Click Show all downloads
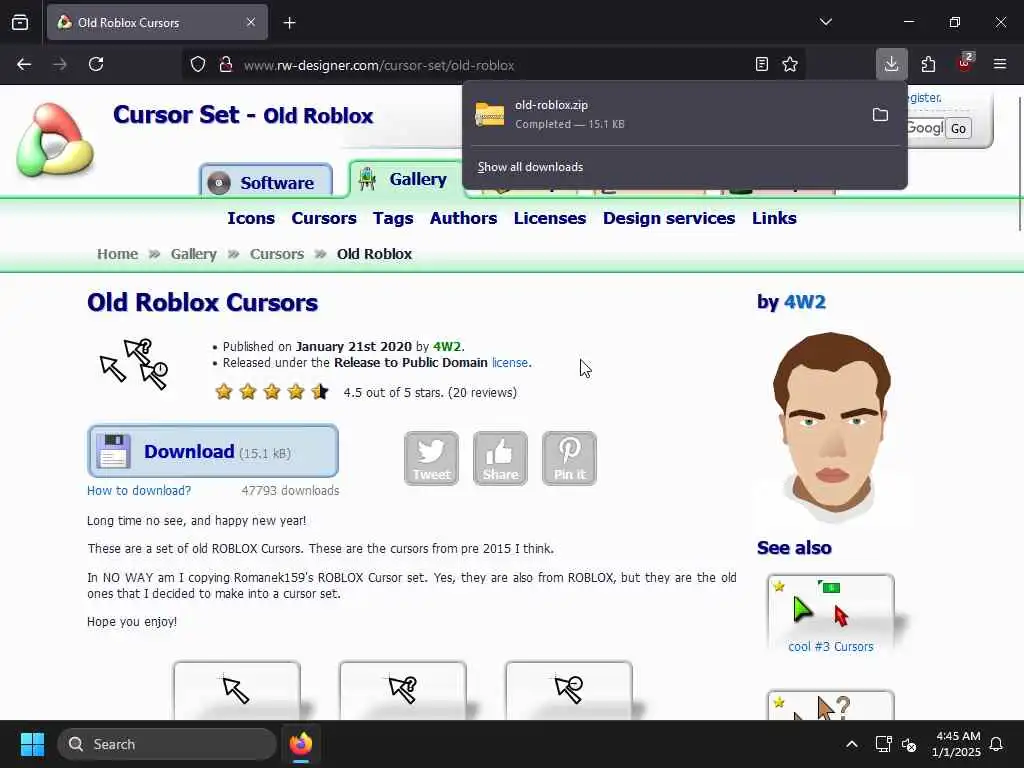The height and width of the screenshot is (768, 1024). 530,167
